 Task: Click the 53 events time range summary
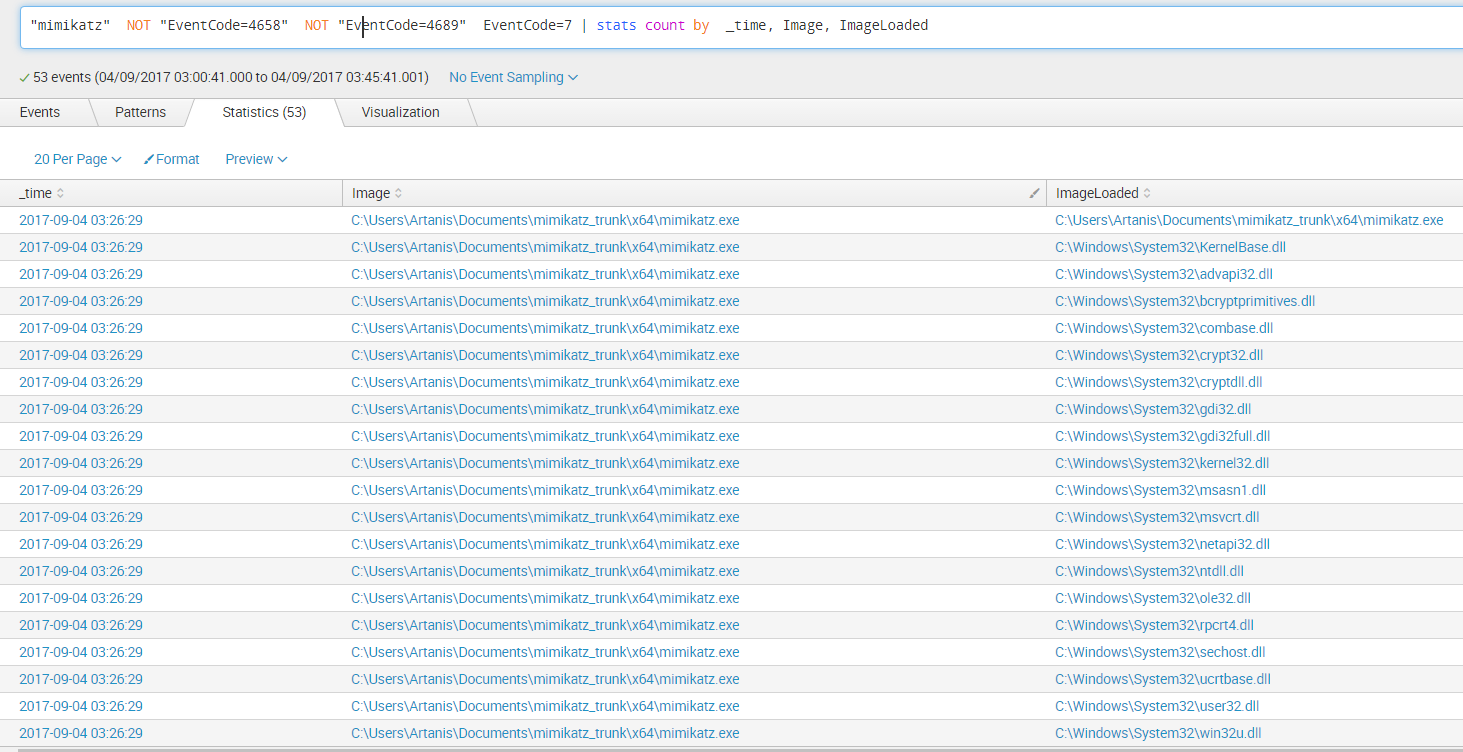231,77
